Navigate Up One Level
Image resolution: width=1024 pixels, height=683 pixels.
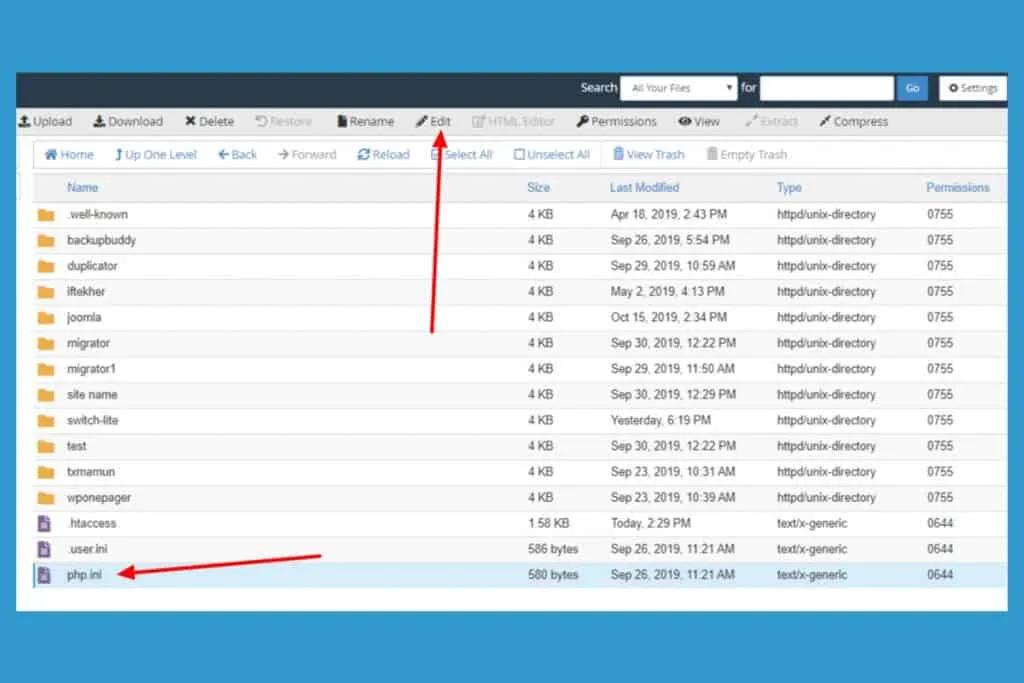pyautogui.click(x=155, y=155)
